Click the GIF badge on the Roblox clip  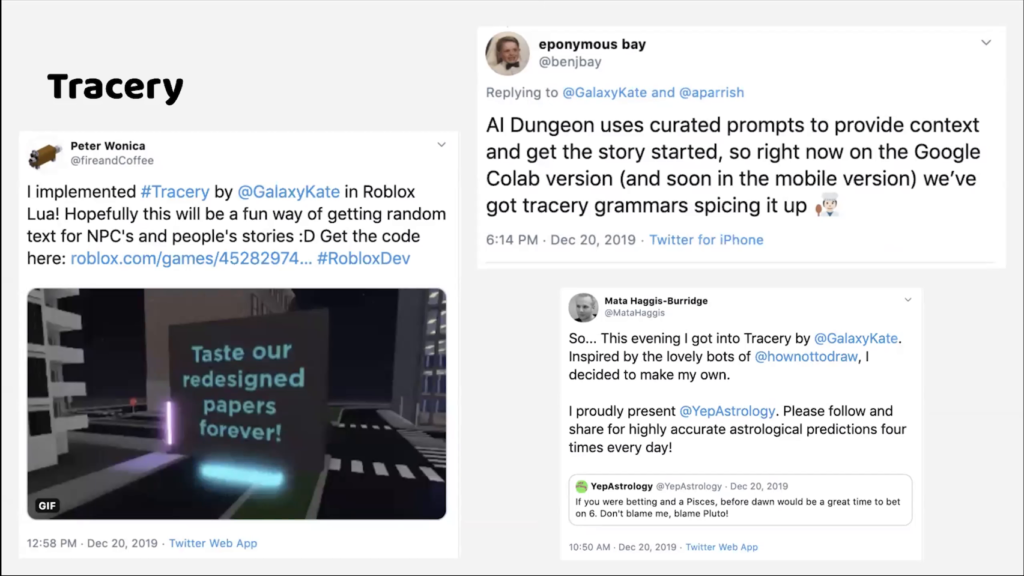click(47, 505)
